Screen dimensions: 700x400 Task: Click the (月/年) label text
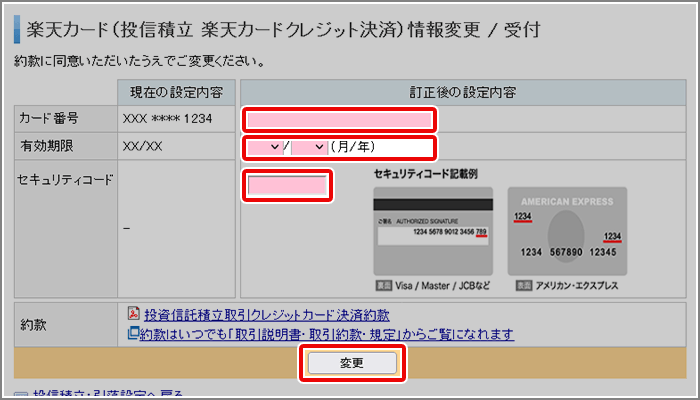click(353, 146)
